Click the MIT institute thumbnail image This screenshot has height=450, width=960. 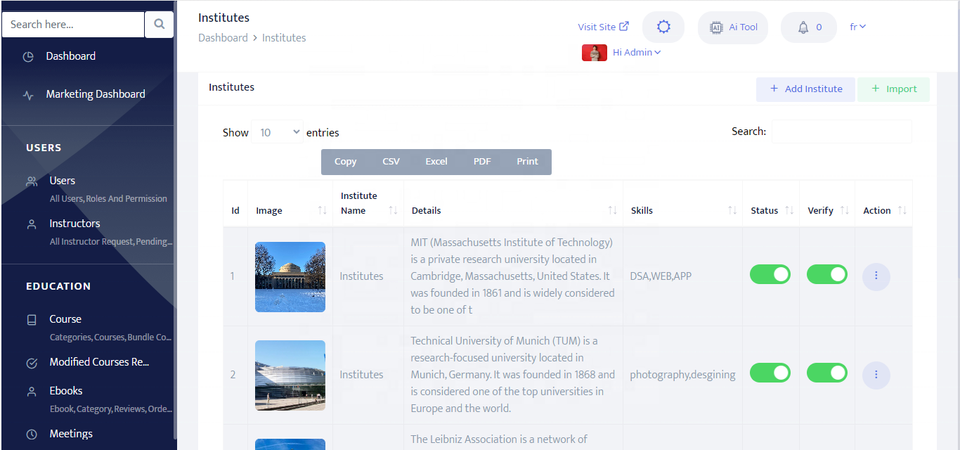[290, 276]
